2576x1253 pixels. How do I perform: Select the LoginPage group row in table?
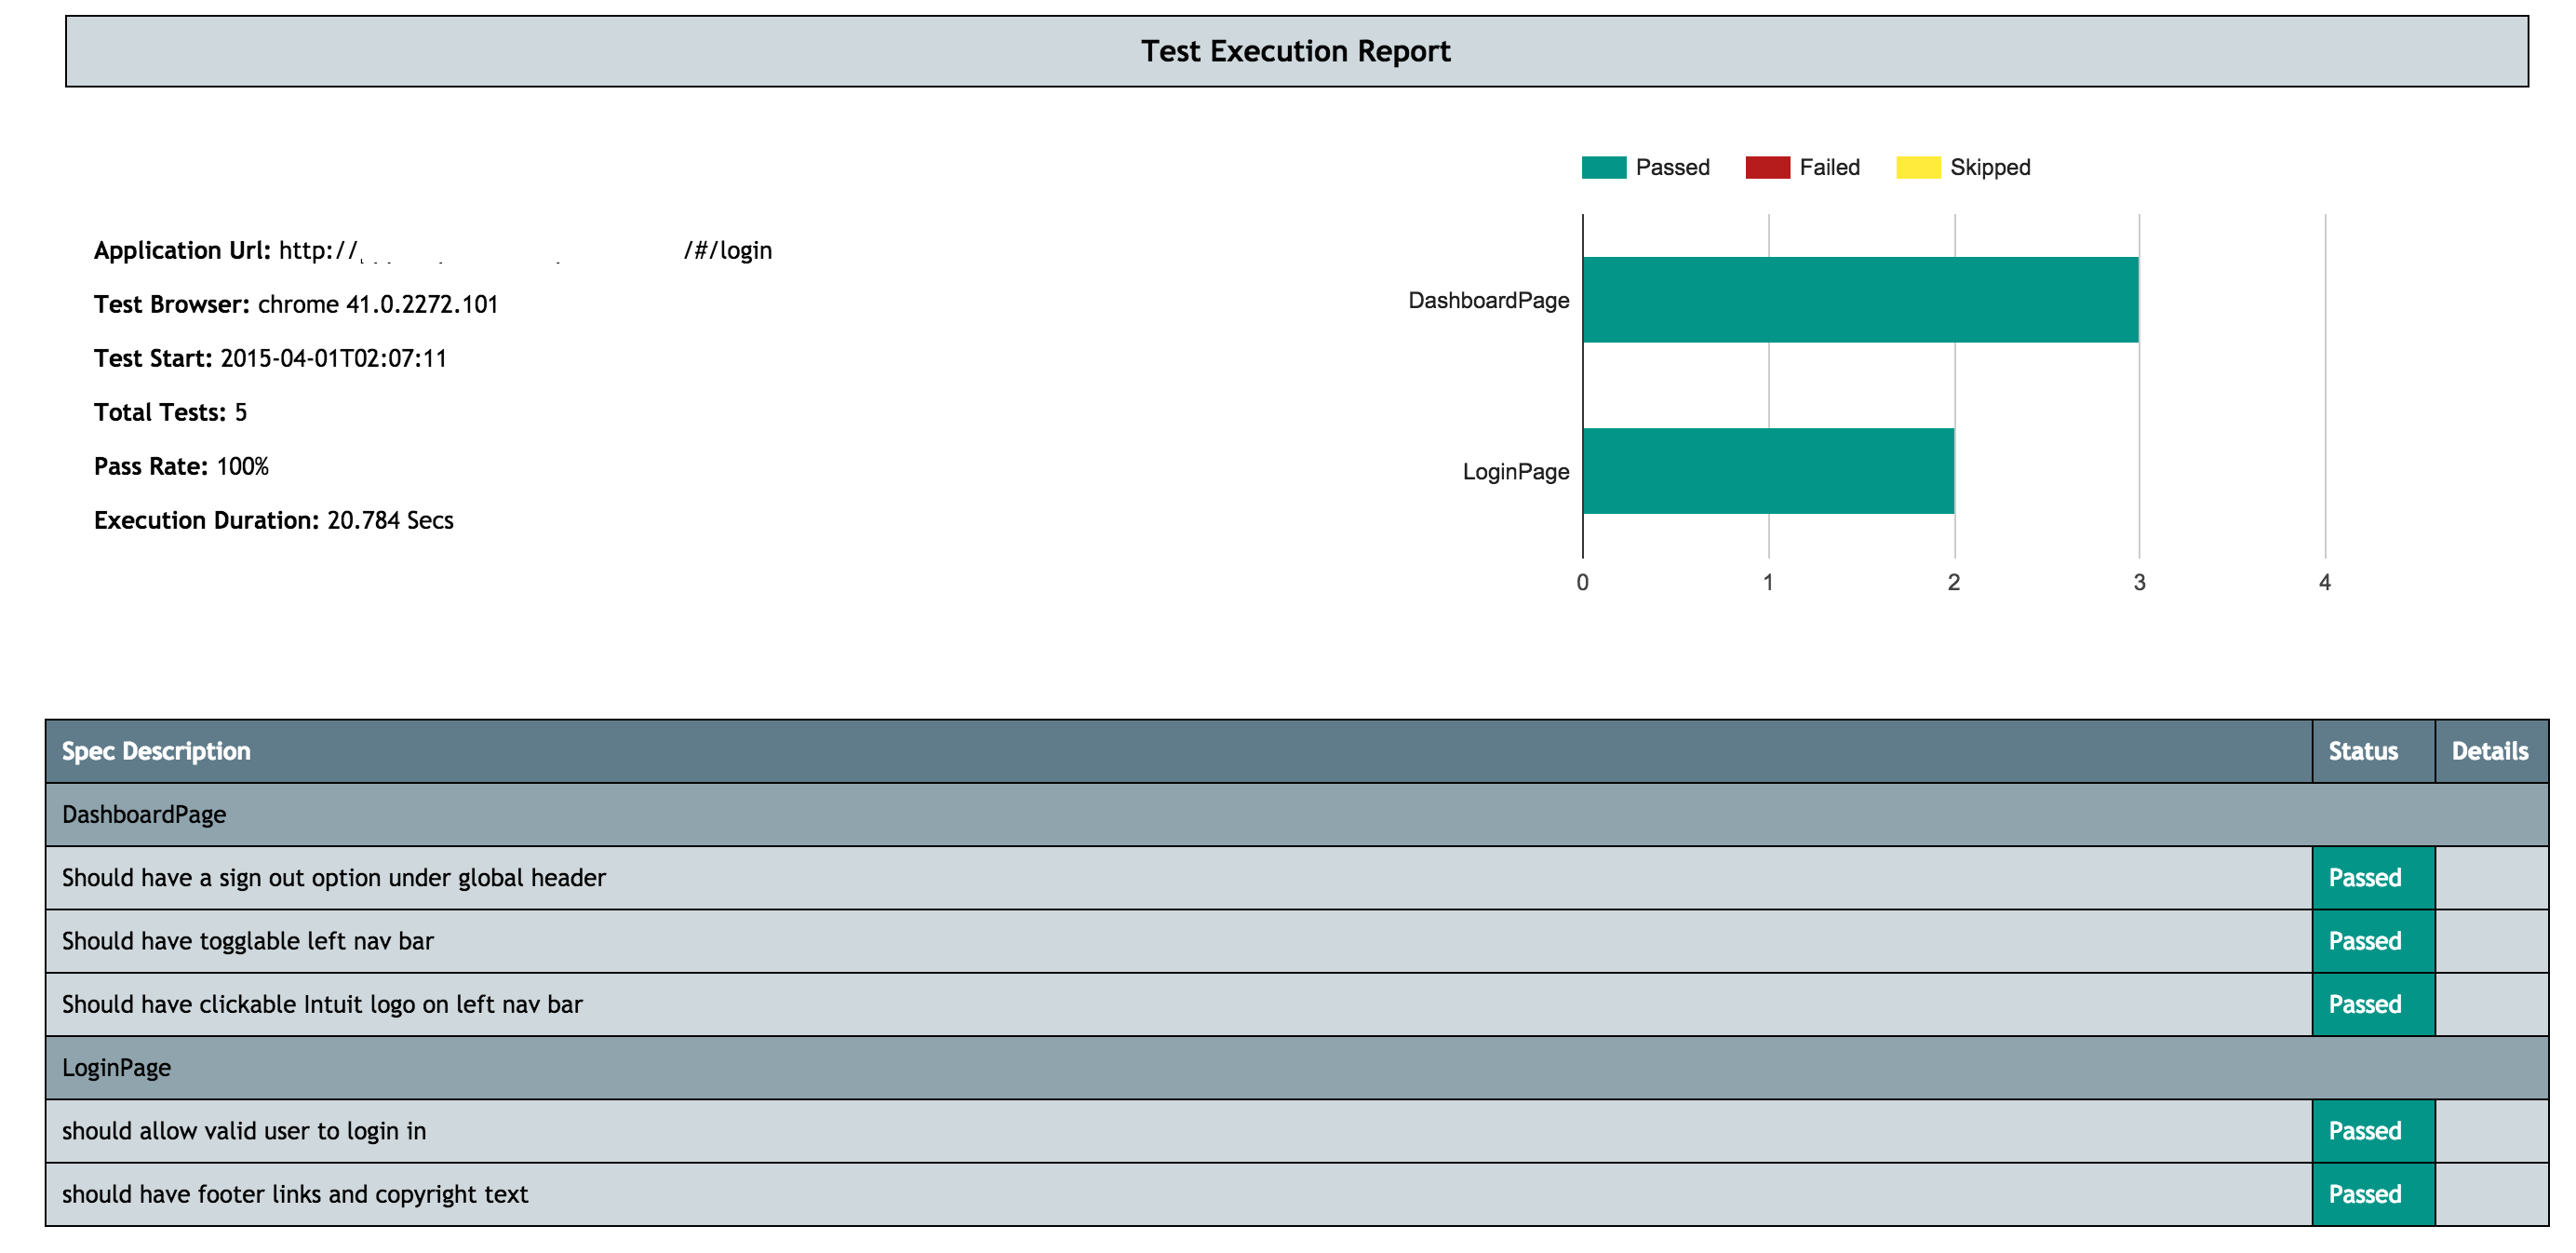(116, 1067)
